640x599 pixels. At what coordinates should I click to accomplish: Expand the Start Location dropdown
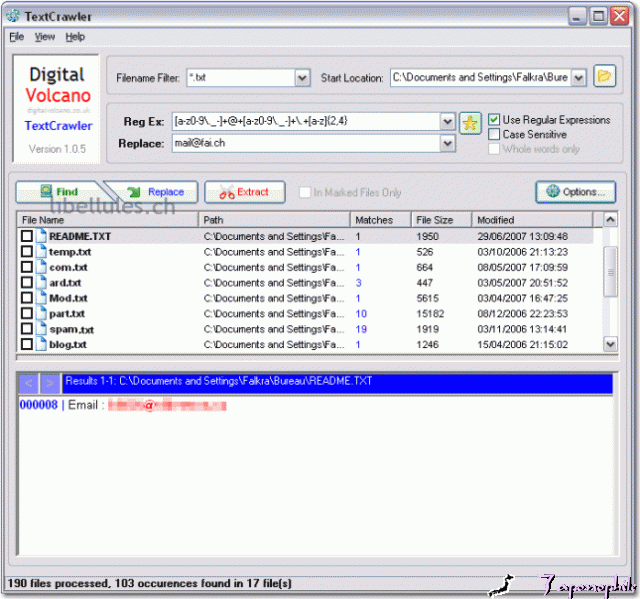click(578, 78)
